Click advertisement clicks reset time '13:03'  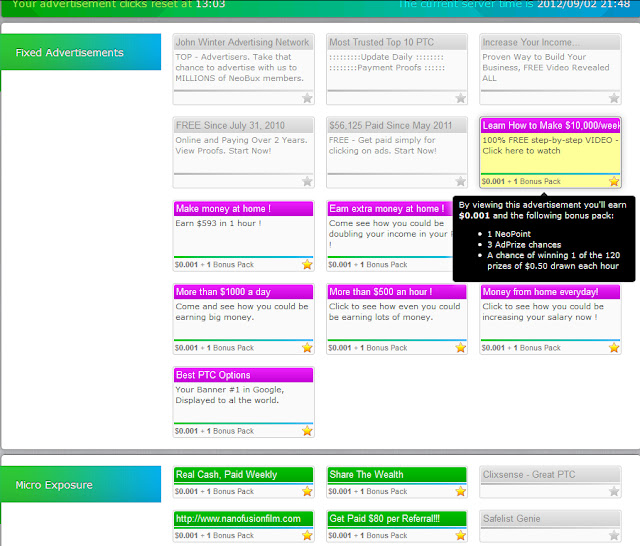click(210, 4)
